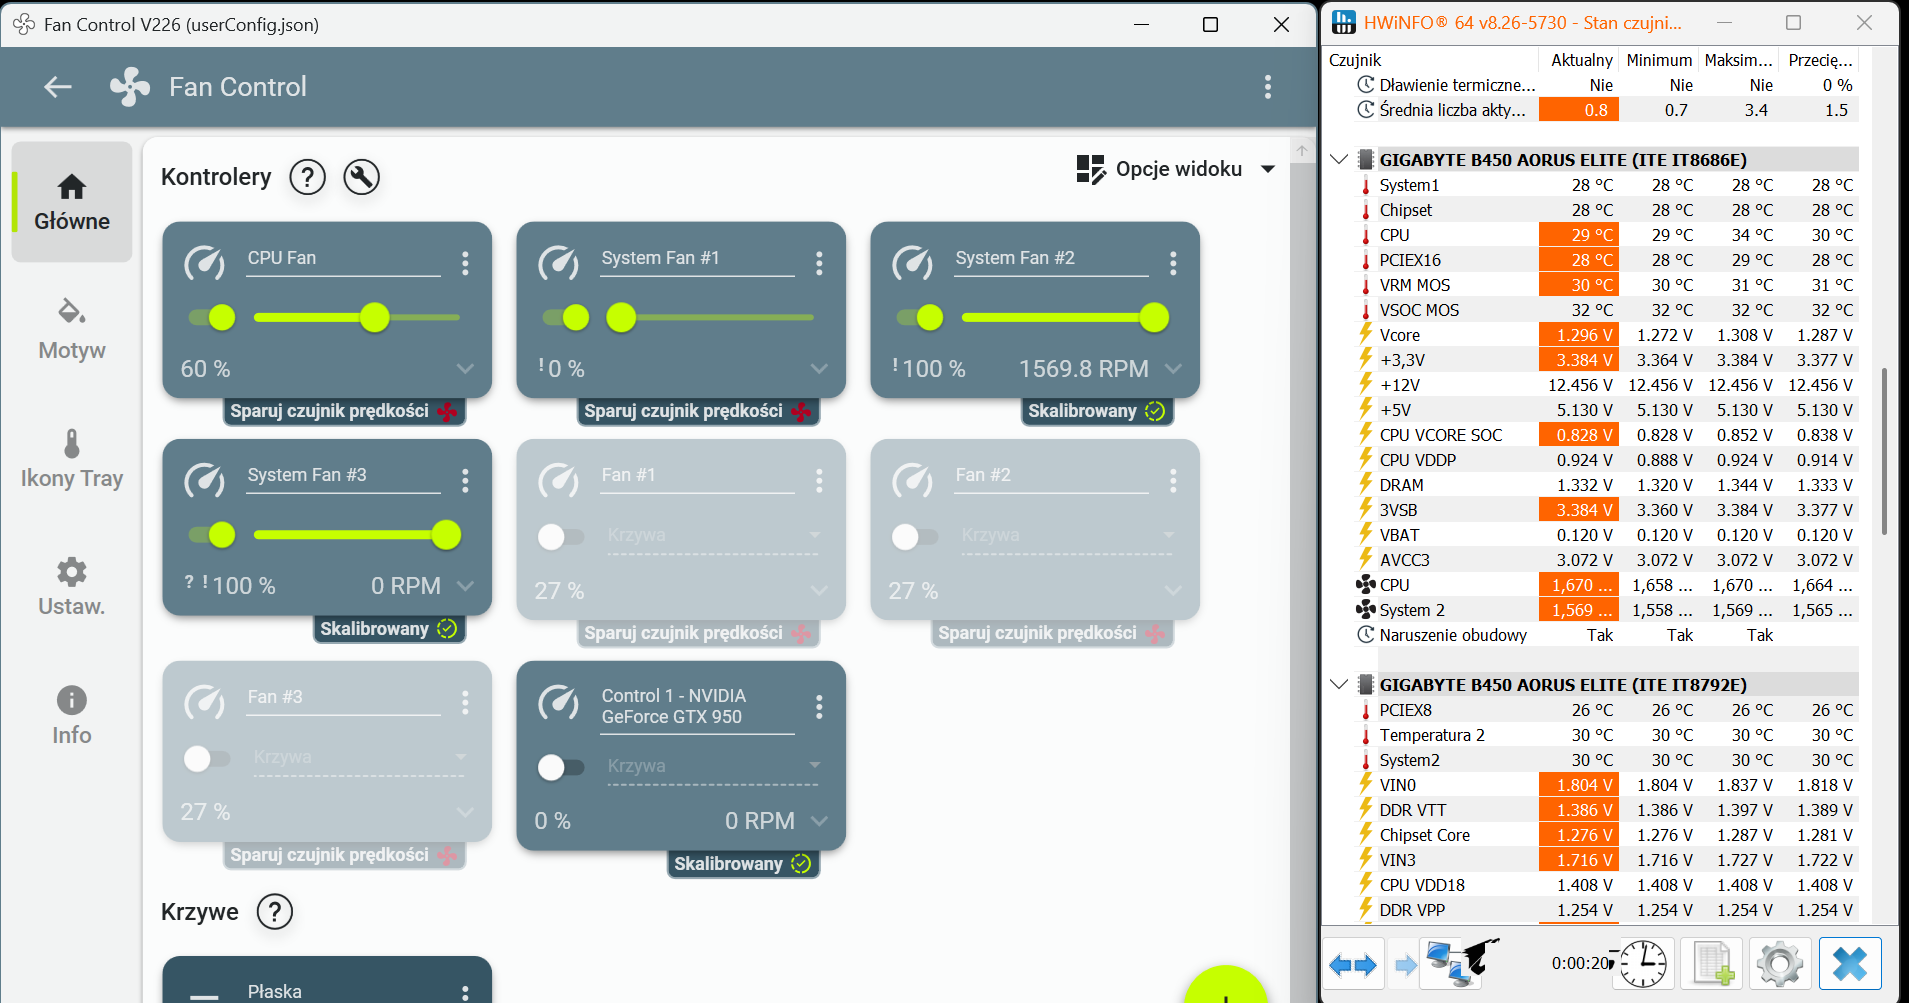Open HWiNFO sensor settings gear
The width and height of the screenshot is (1909, 1003).
click(x=1779, y=965)
